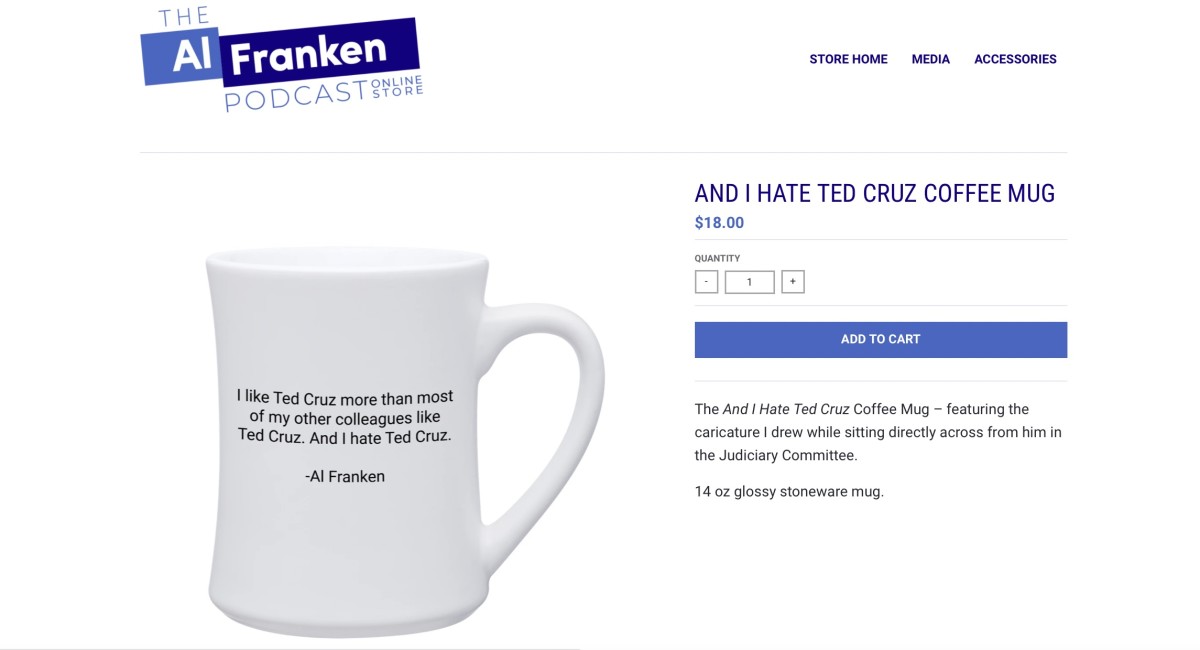1200x650 pixels.
Task: Click the 'Franken' dark blue logo block
Action: point(320,51)
